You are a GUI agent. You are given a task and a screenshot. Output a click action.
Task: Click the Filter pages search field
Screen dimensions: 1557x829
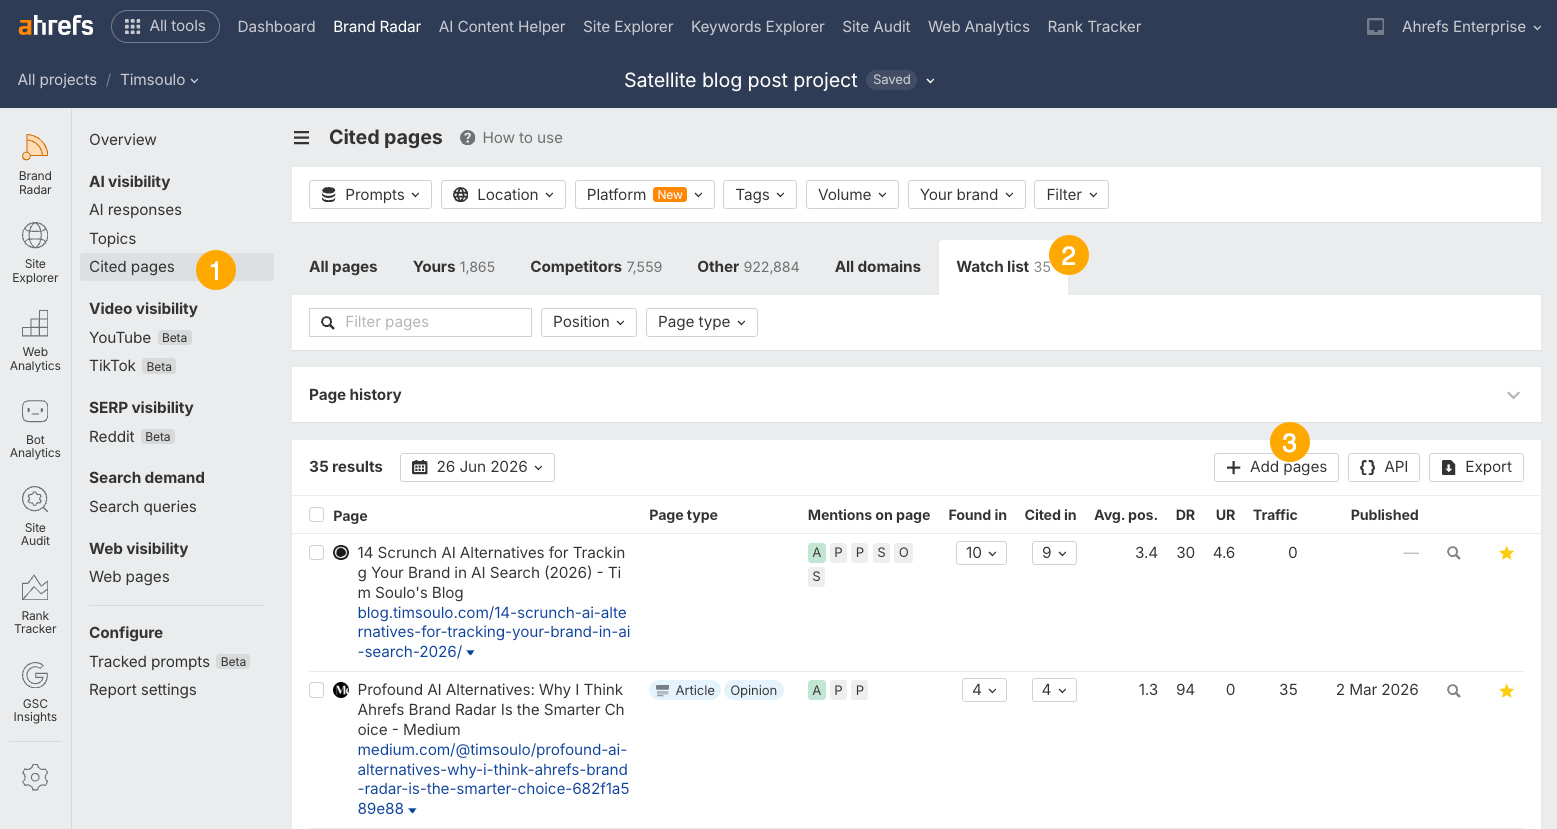click(x=420, y=322)
